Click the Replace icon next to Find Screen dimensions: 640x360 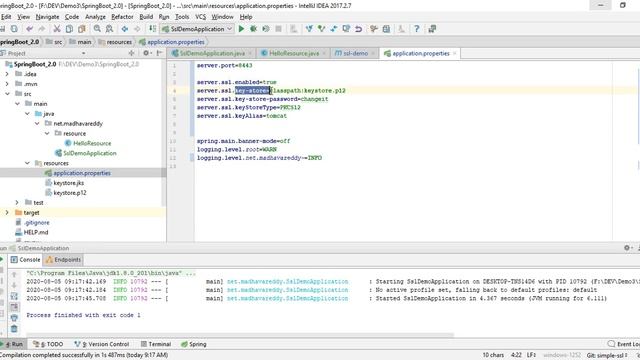pyautogui.click(x=109, y=29)
